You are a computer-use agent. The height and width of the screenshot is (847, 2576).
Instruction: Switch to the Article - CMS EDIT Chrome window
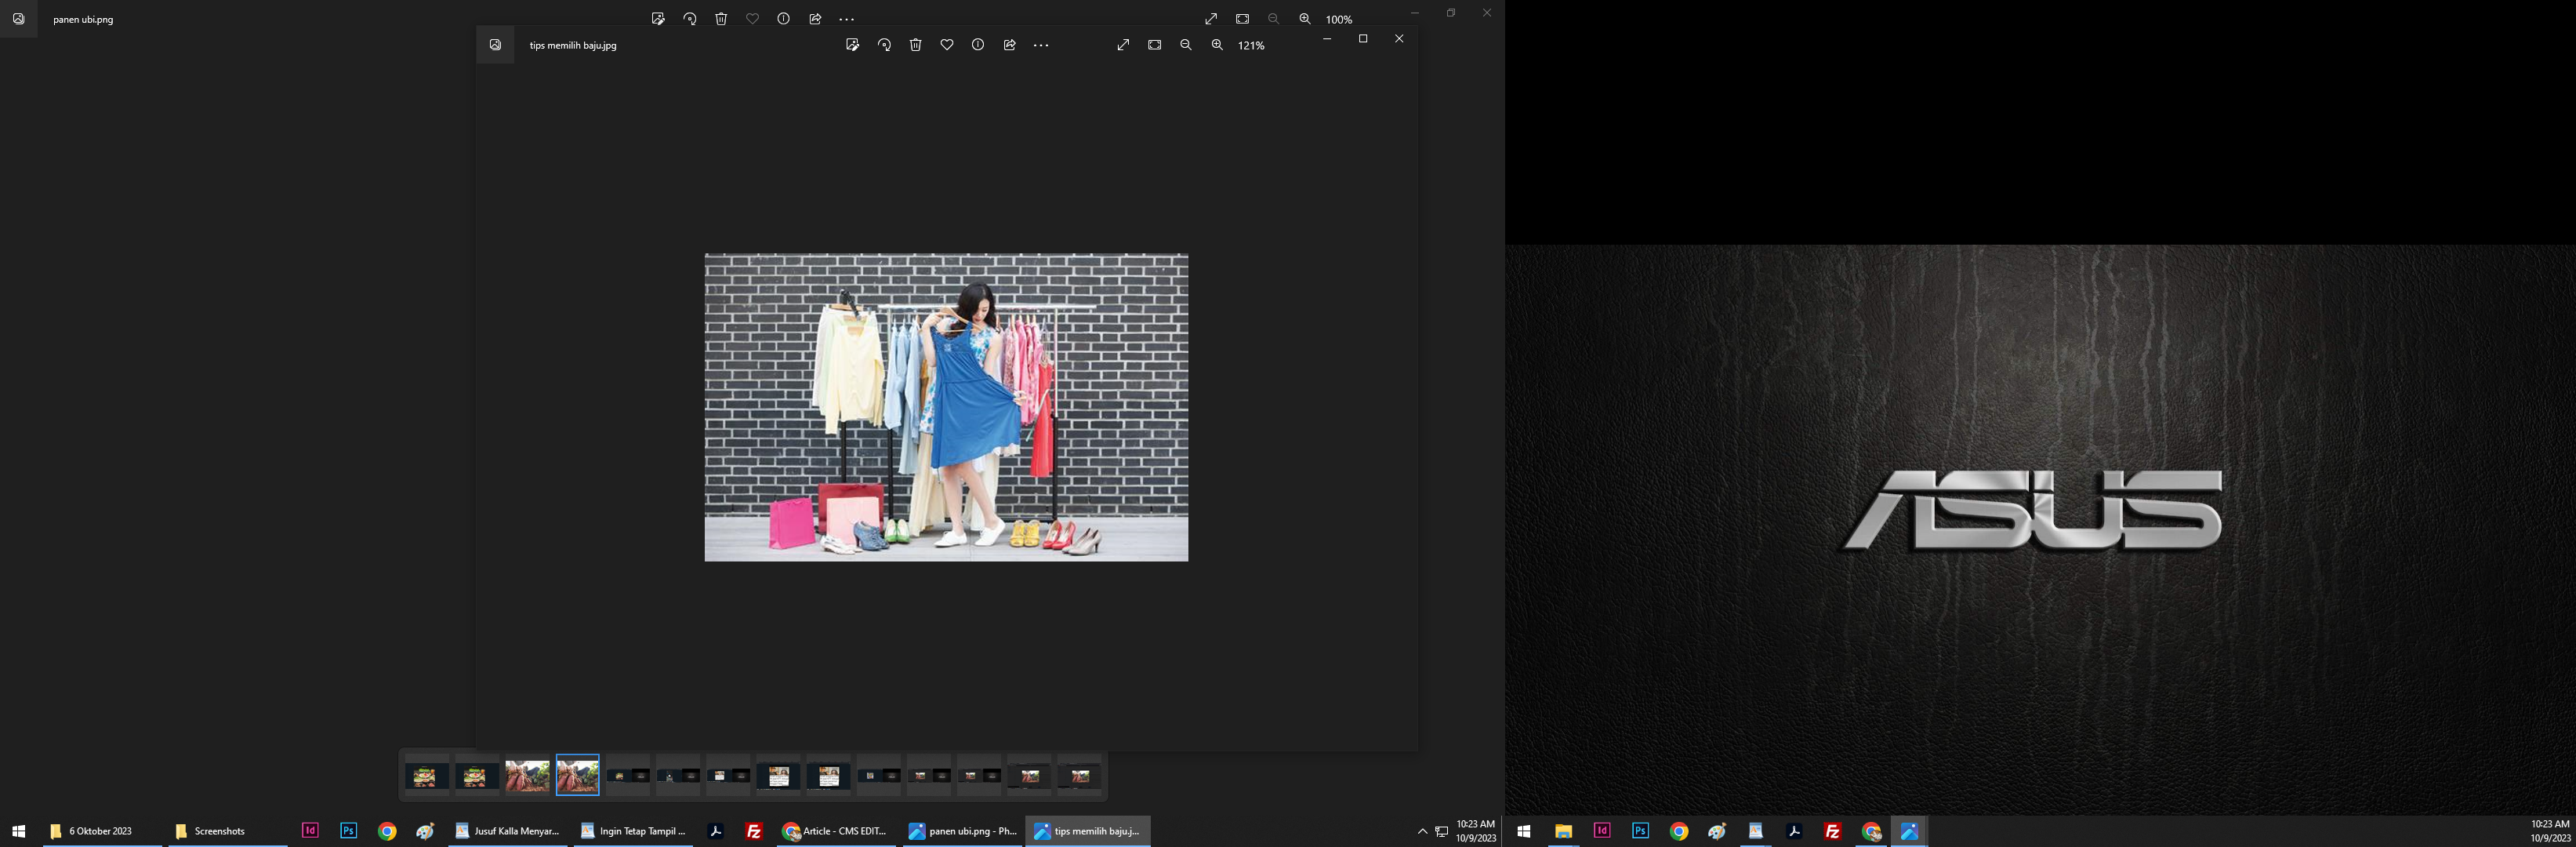click(837, 831)
